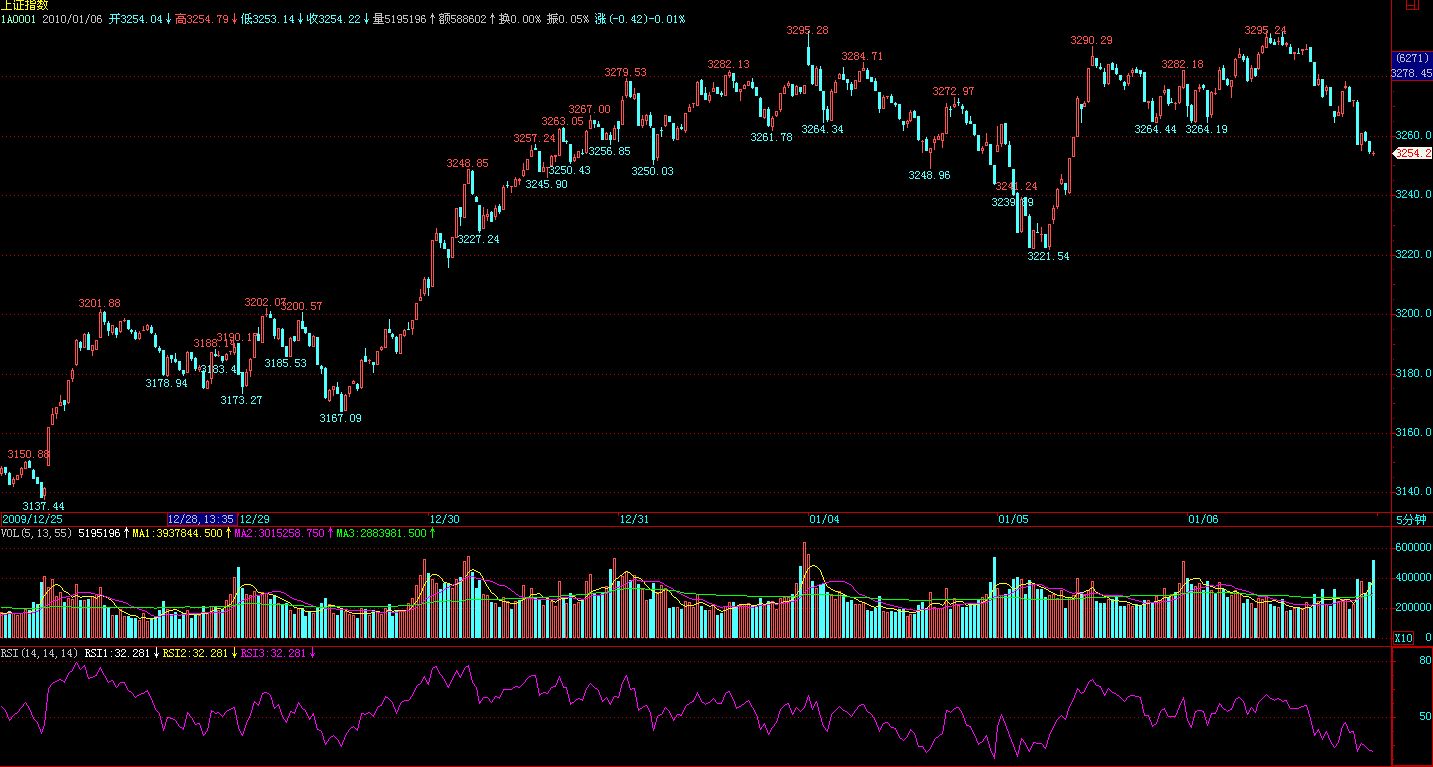Click the 01/06 date on time axis
Image resolution: width=1433 pixels, height=767 pixels.
click(1203, 519)
